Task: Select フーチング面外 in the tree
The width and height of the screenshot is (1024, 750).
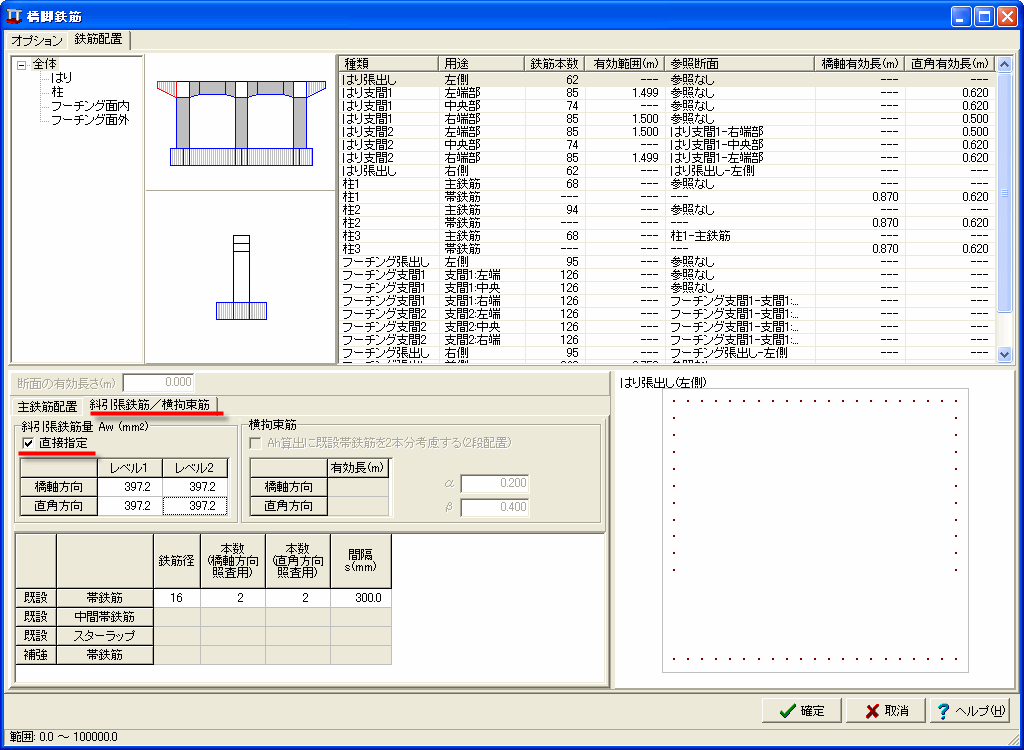Action: click(90, 119)
